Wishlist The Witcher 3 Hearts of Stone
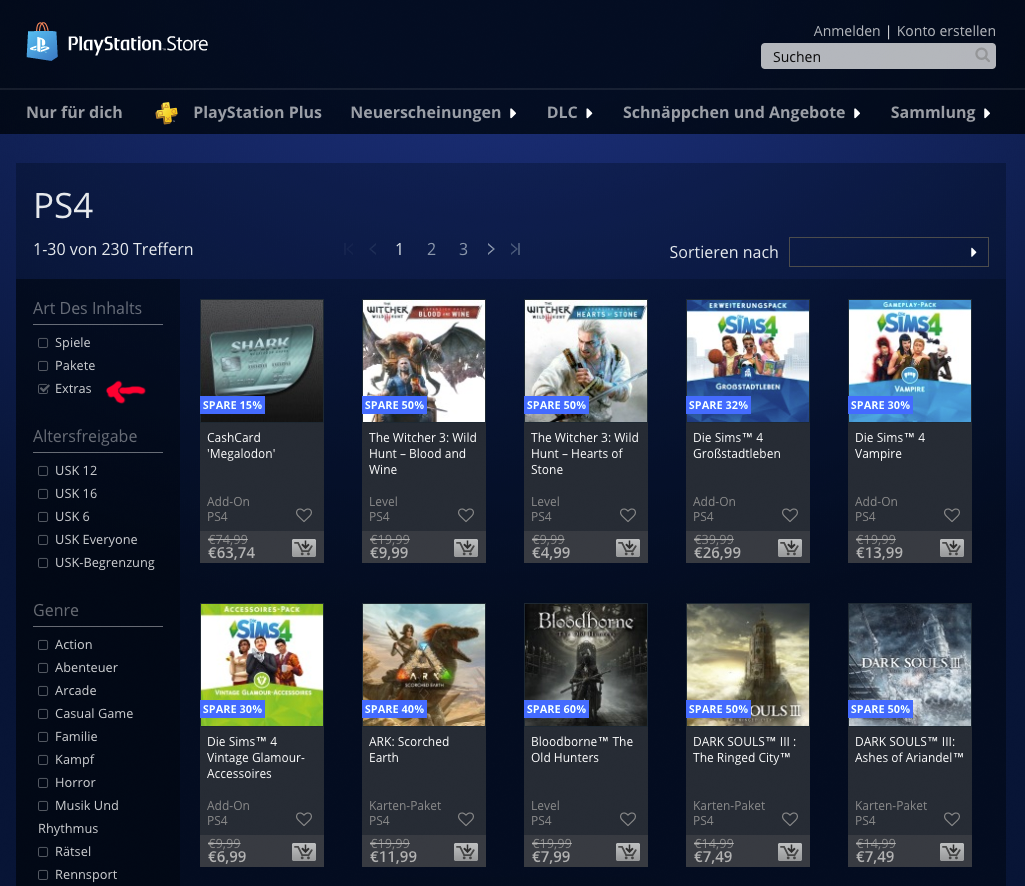Viewport: 1025px width, 886px height. tap(628, 515)
